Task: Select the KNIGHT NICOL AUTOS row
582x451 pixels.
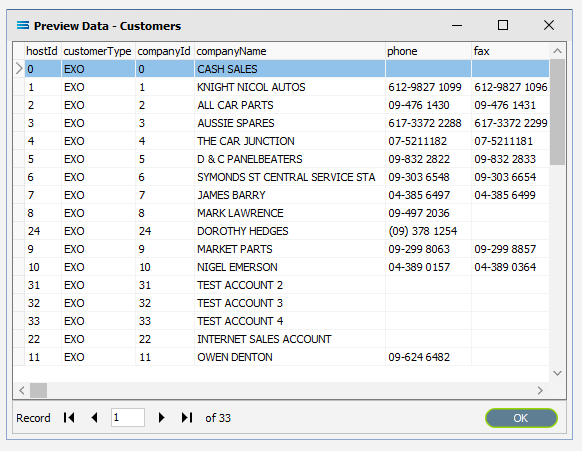Action: 281,87
